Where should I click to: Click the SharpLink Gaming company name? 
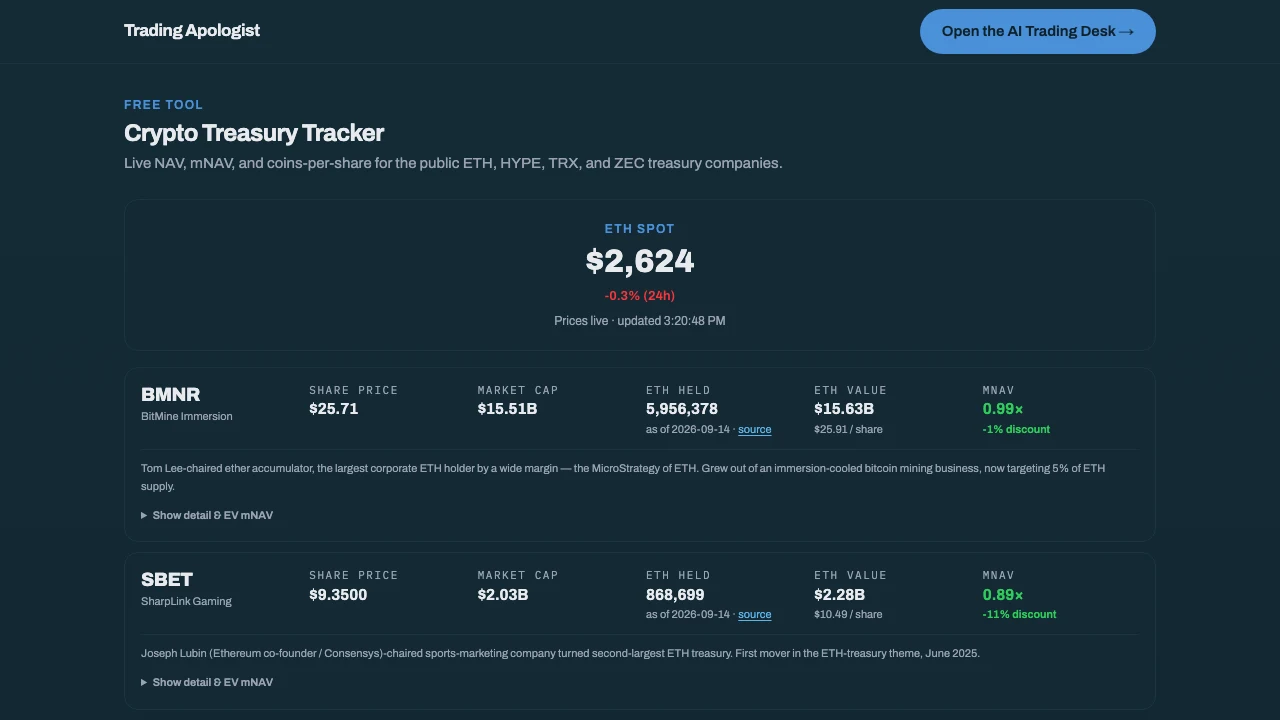click(x=186, y=601)
